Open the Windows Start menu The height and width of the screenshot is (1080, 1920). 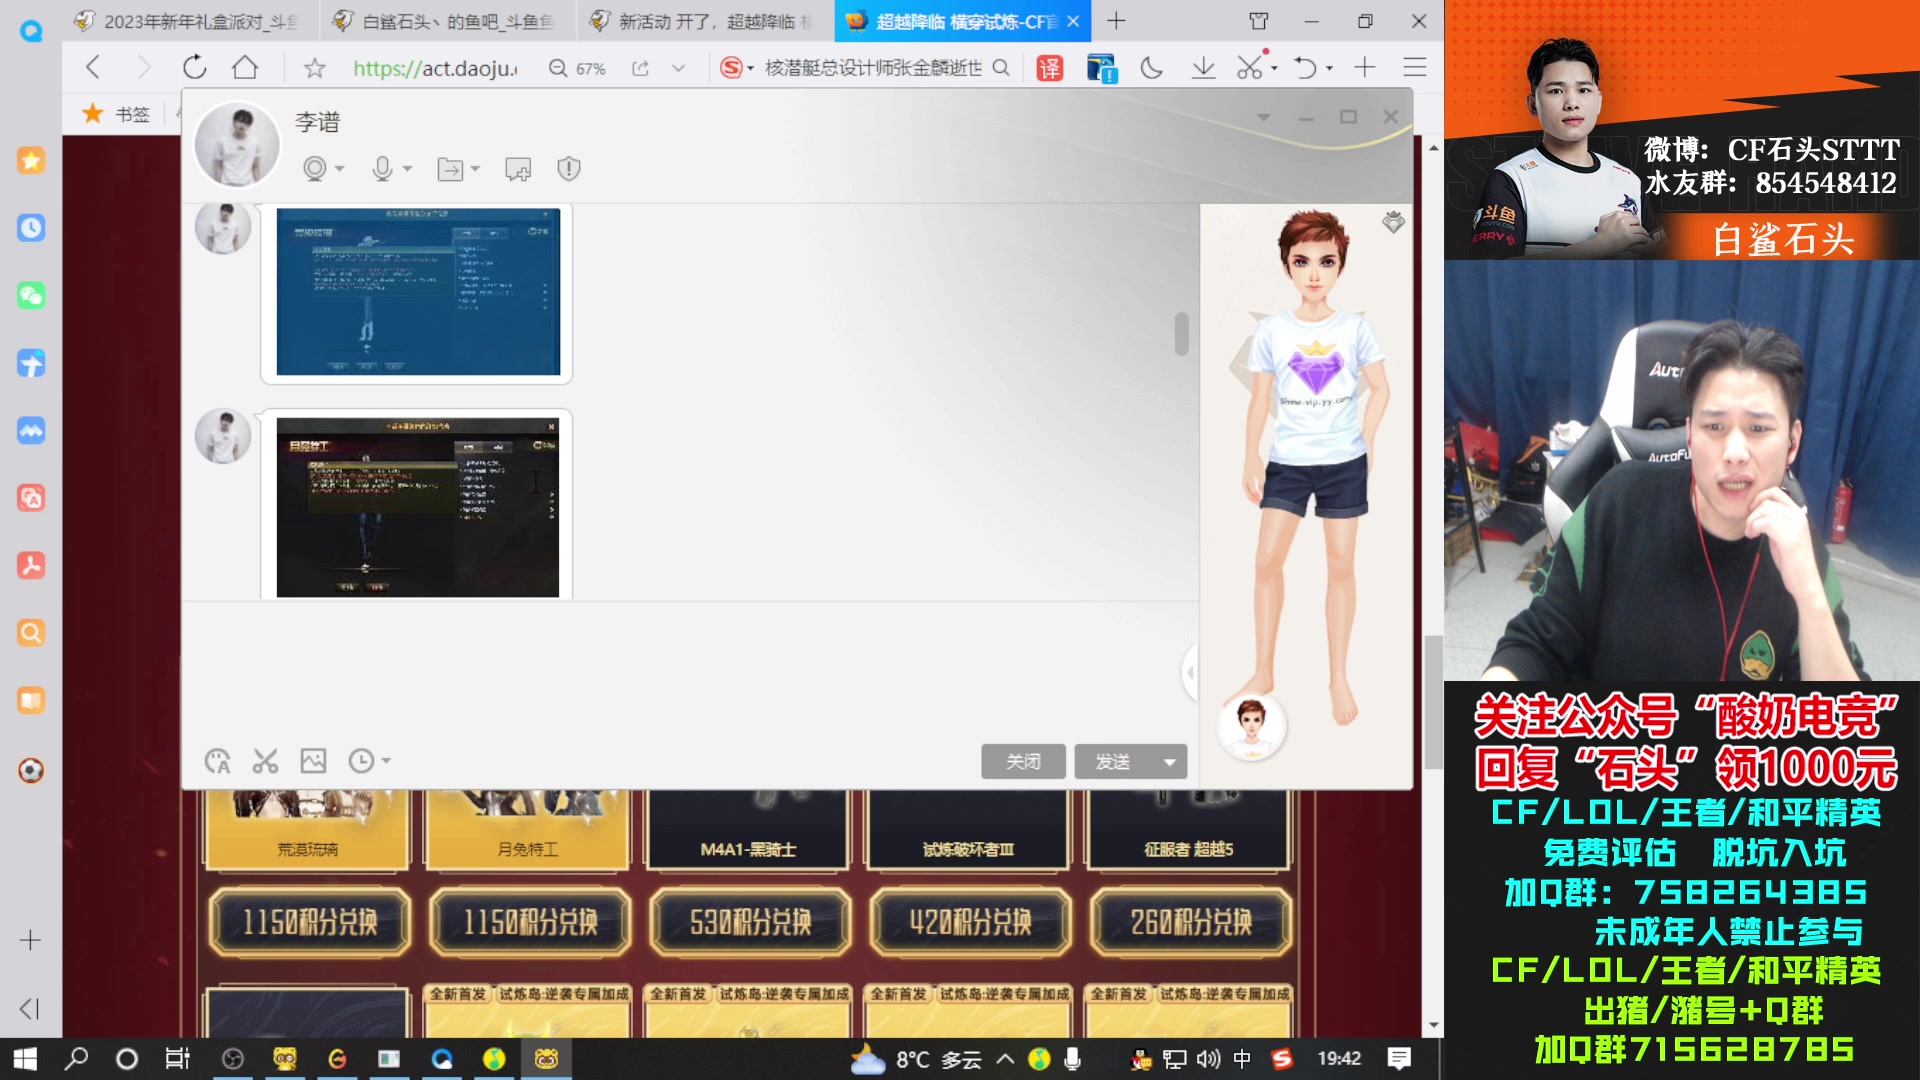point(25,1059)
